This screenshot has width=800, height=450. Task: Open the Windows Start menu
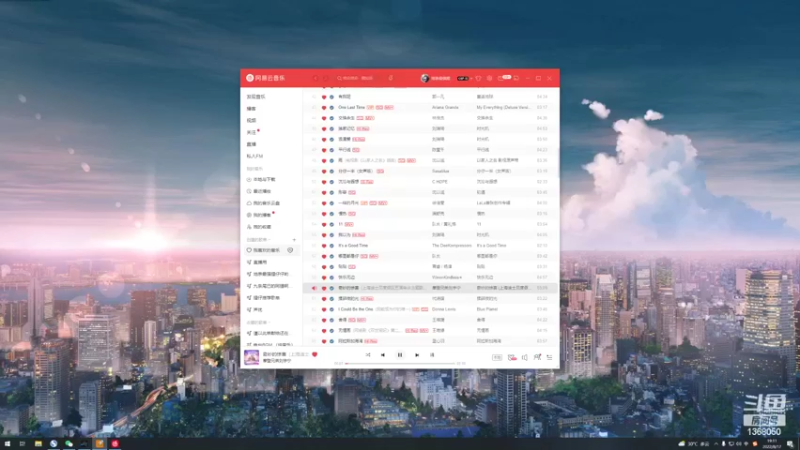pos(7,443)
